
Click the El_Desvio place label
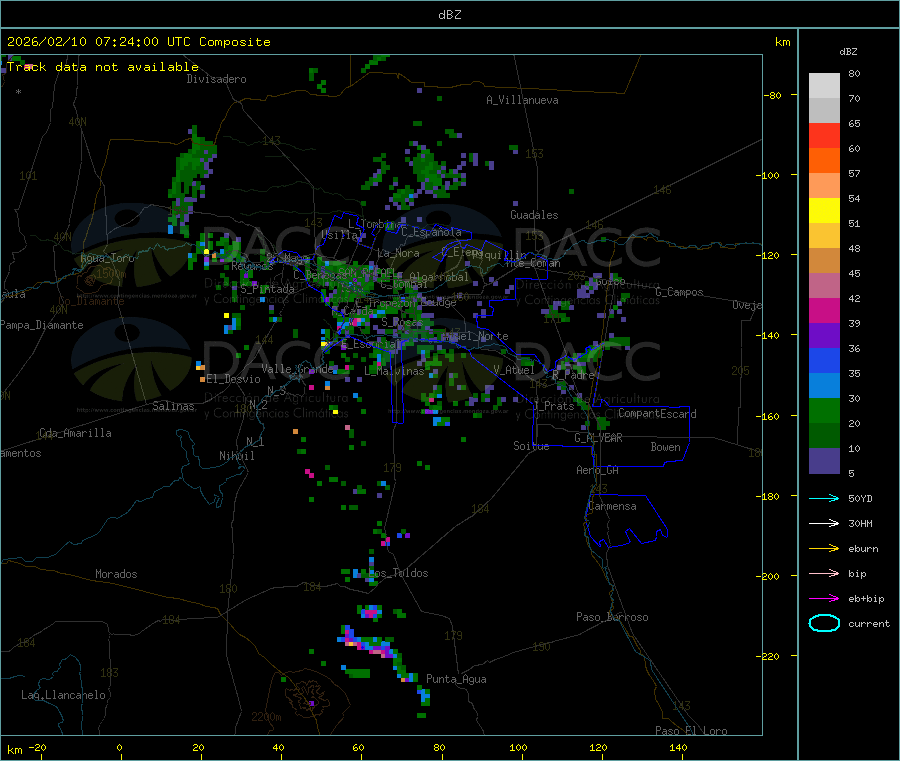(x=234, y=379)
